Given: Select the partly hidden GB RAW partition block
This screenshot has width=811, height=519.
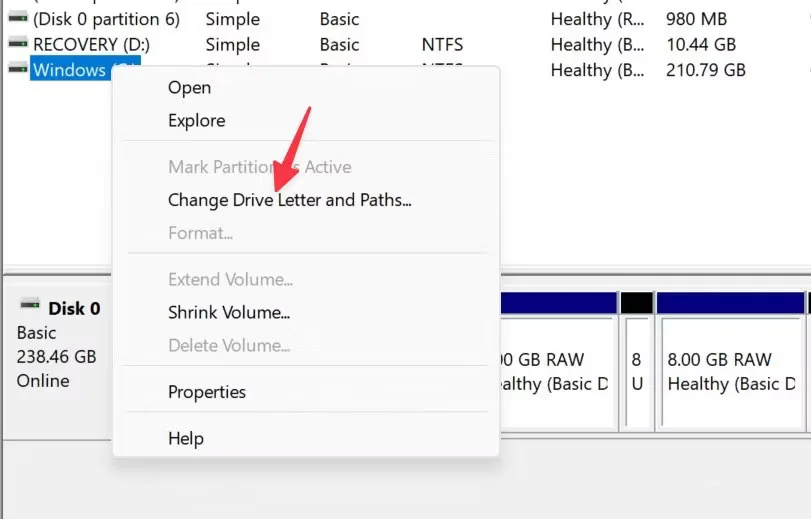Looking at the screenshot, I should 559,362.
